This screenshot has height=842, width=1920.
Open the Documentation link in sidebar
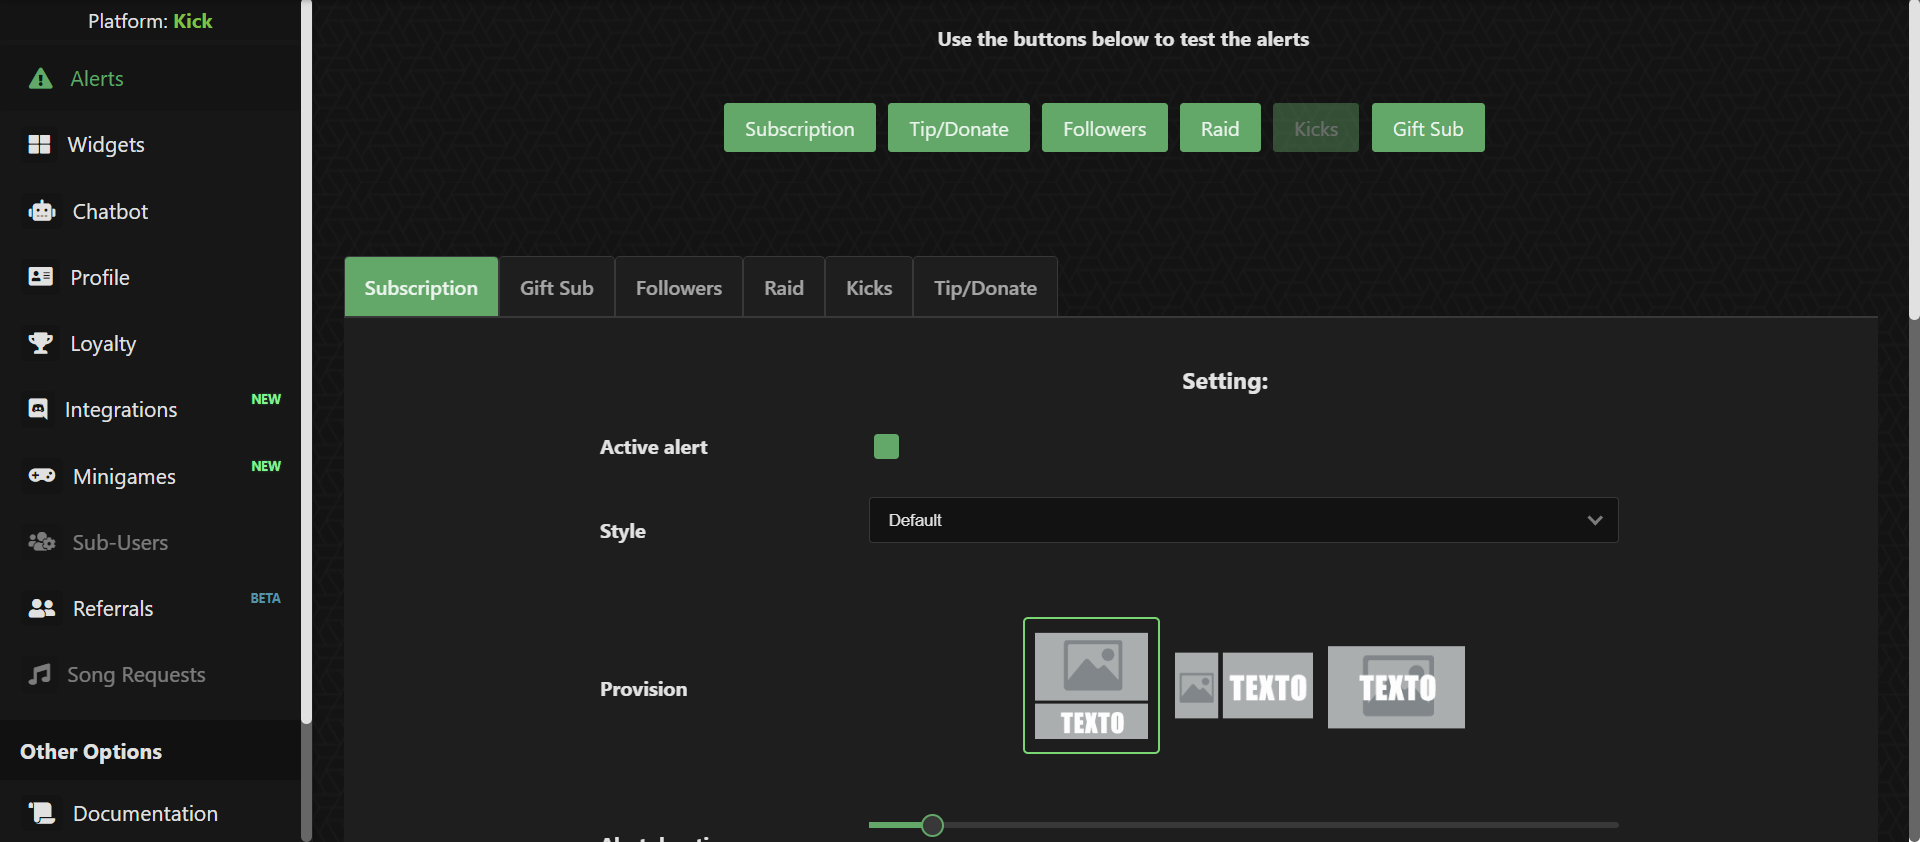coord(145,813)
